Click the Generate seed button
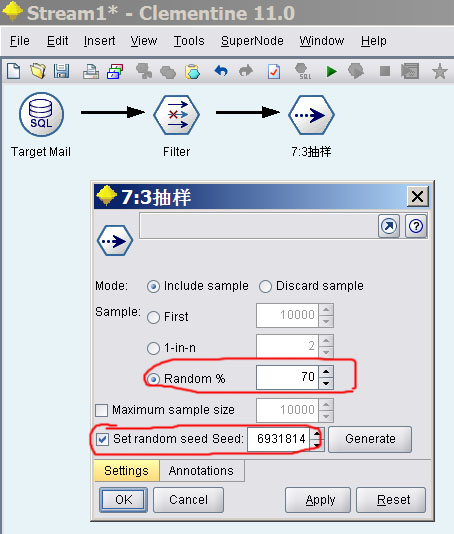This screenshot has width=454, height=534. 370,439
